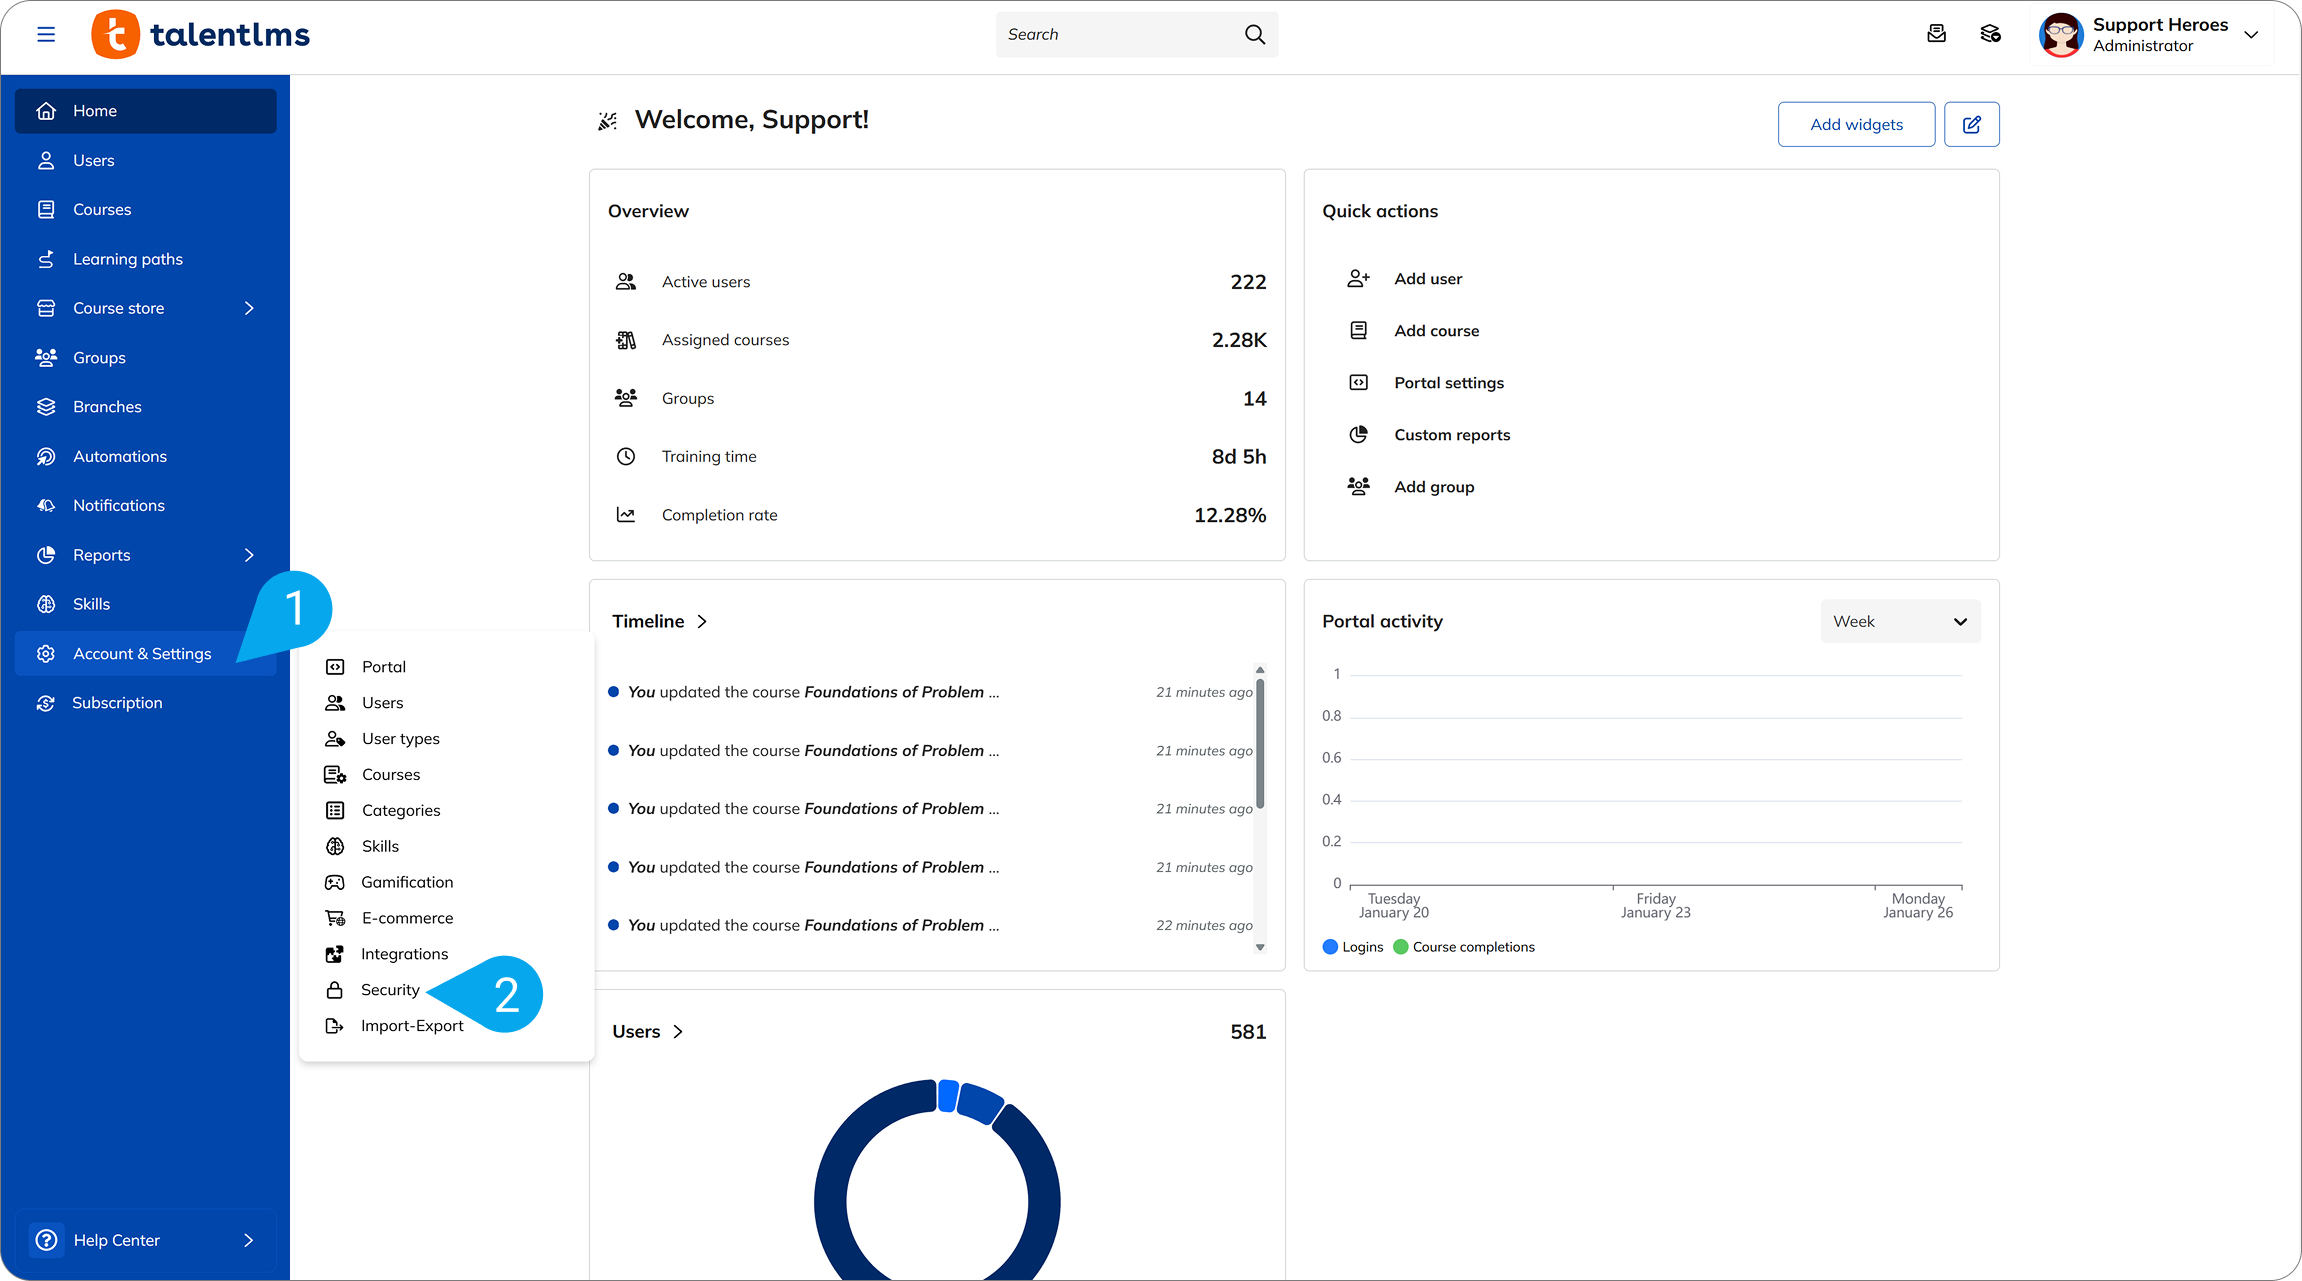Click the Custom reports pie icon
The width and height of the screenshot is (2302, 1281).
coord(1358,435)
